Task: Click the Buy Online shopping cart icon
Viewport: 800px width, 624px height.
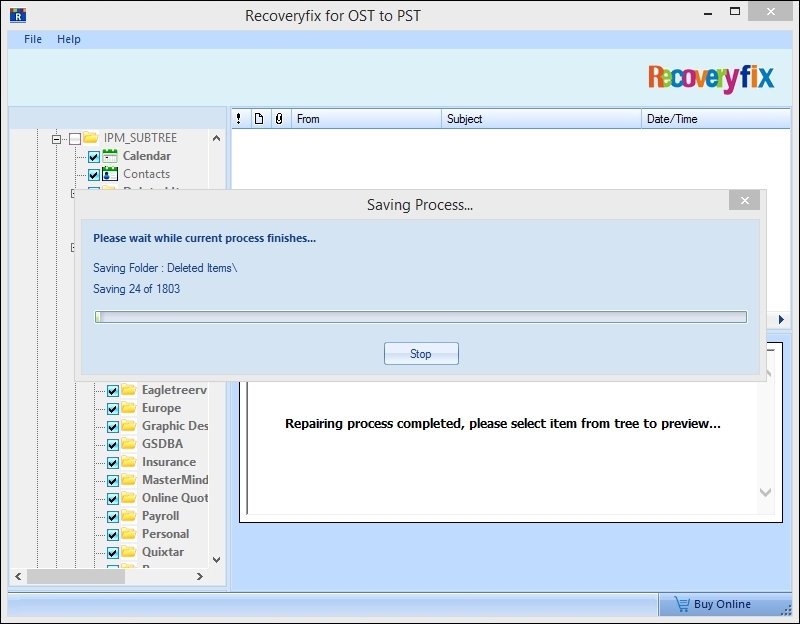Action: coord(682,604)
